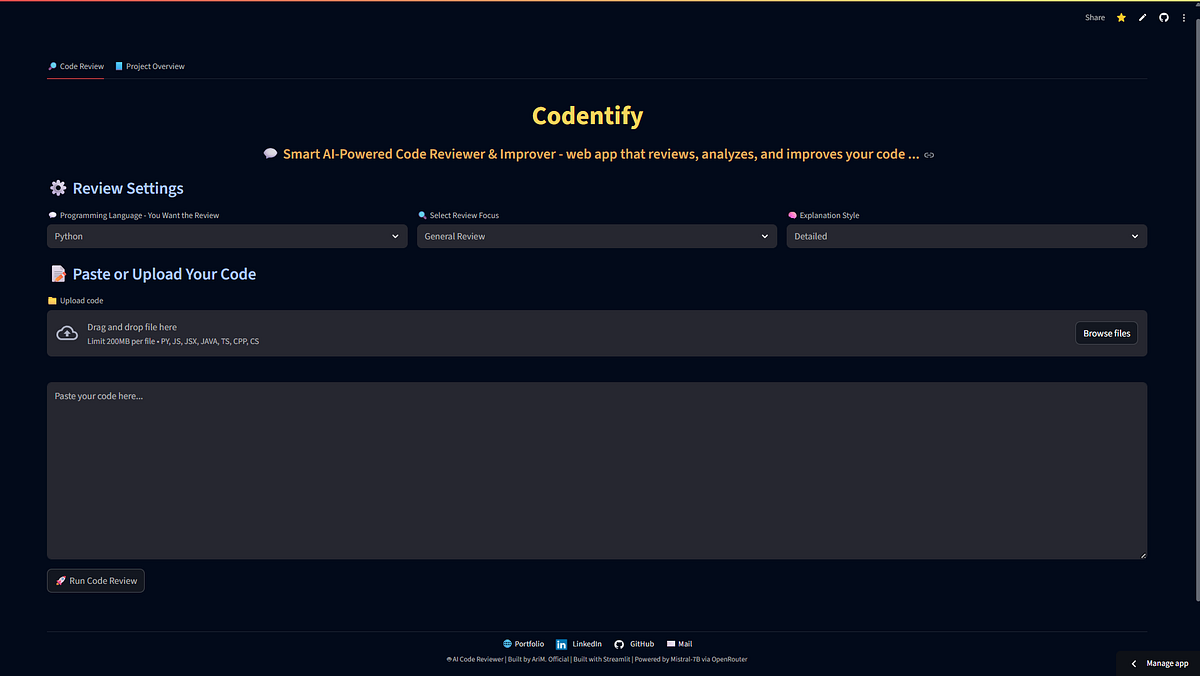1200x676 pixels.
Task: Open the three-dot overflow menu
Action: click(x=1185, y=17)
